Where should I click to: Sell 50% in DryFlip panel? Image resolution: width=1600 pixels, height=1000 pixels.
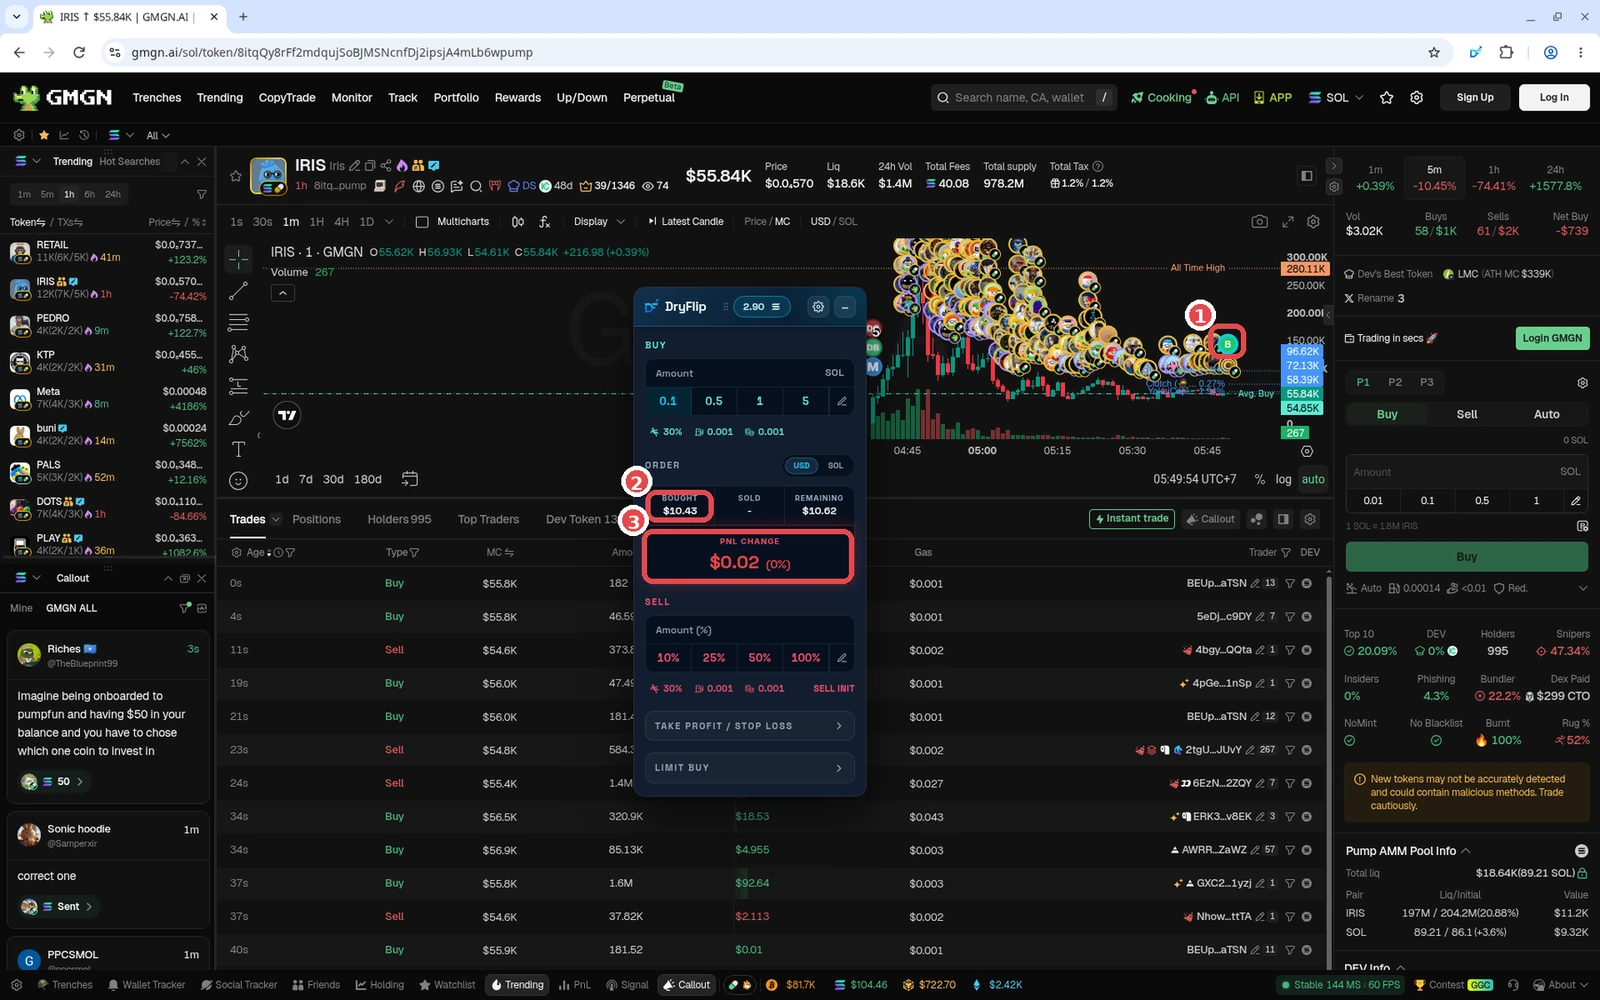click(760, 658)
